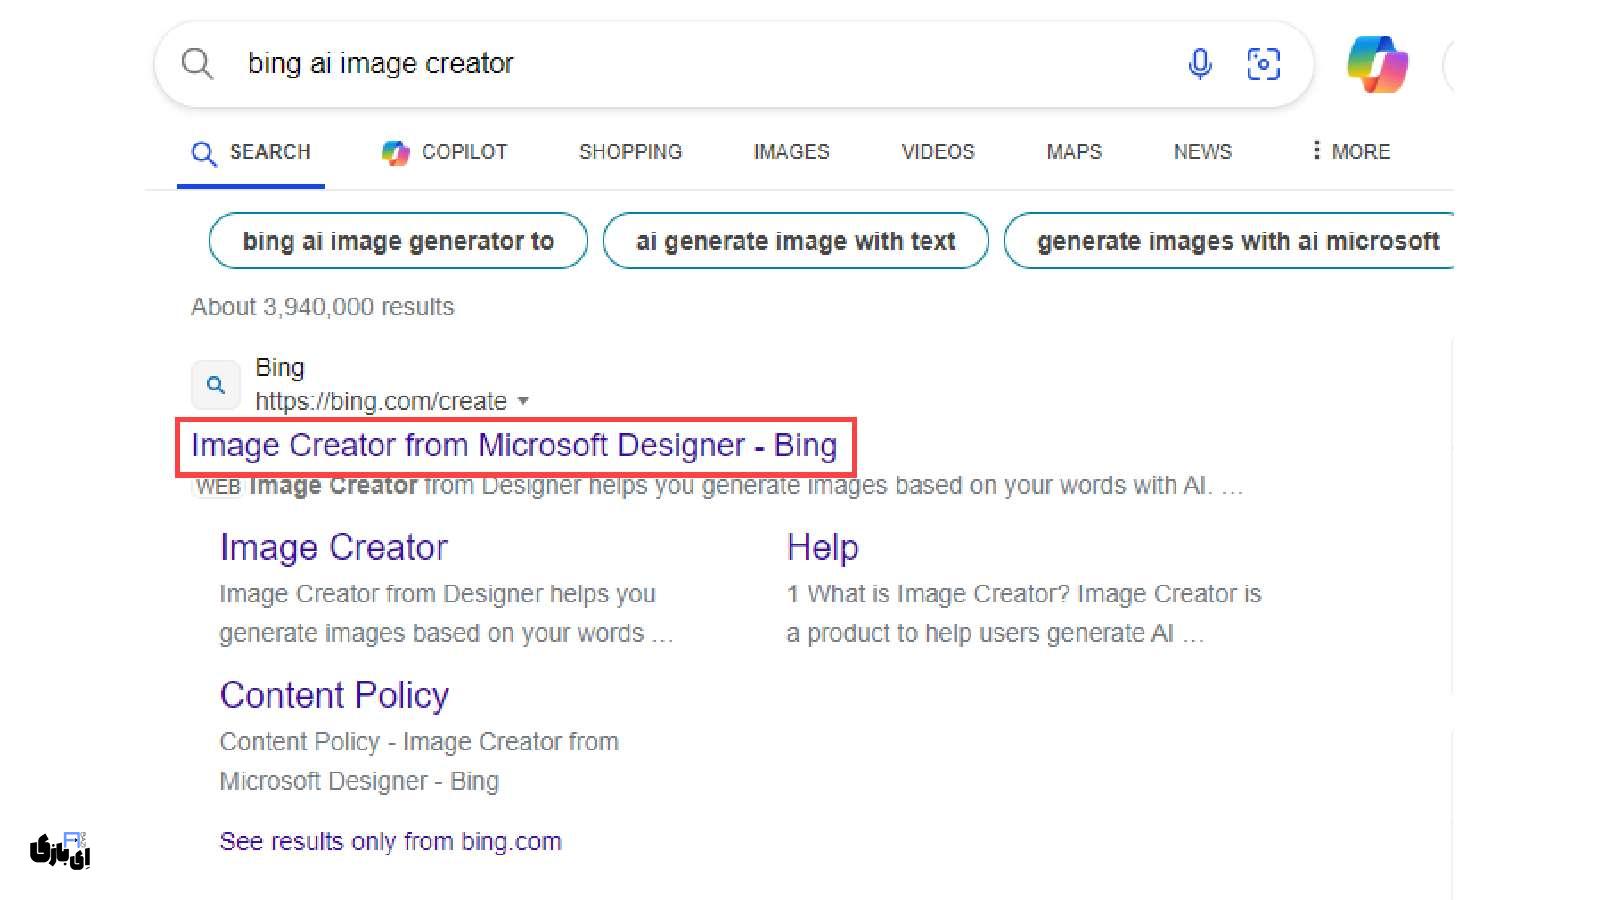The image size is (1600, 900).
Task: Click 'See results only from bing.com'
Action: click(391, 841)
